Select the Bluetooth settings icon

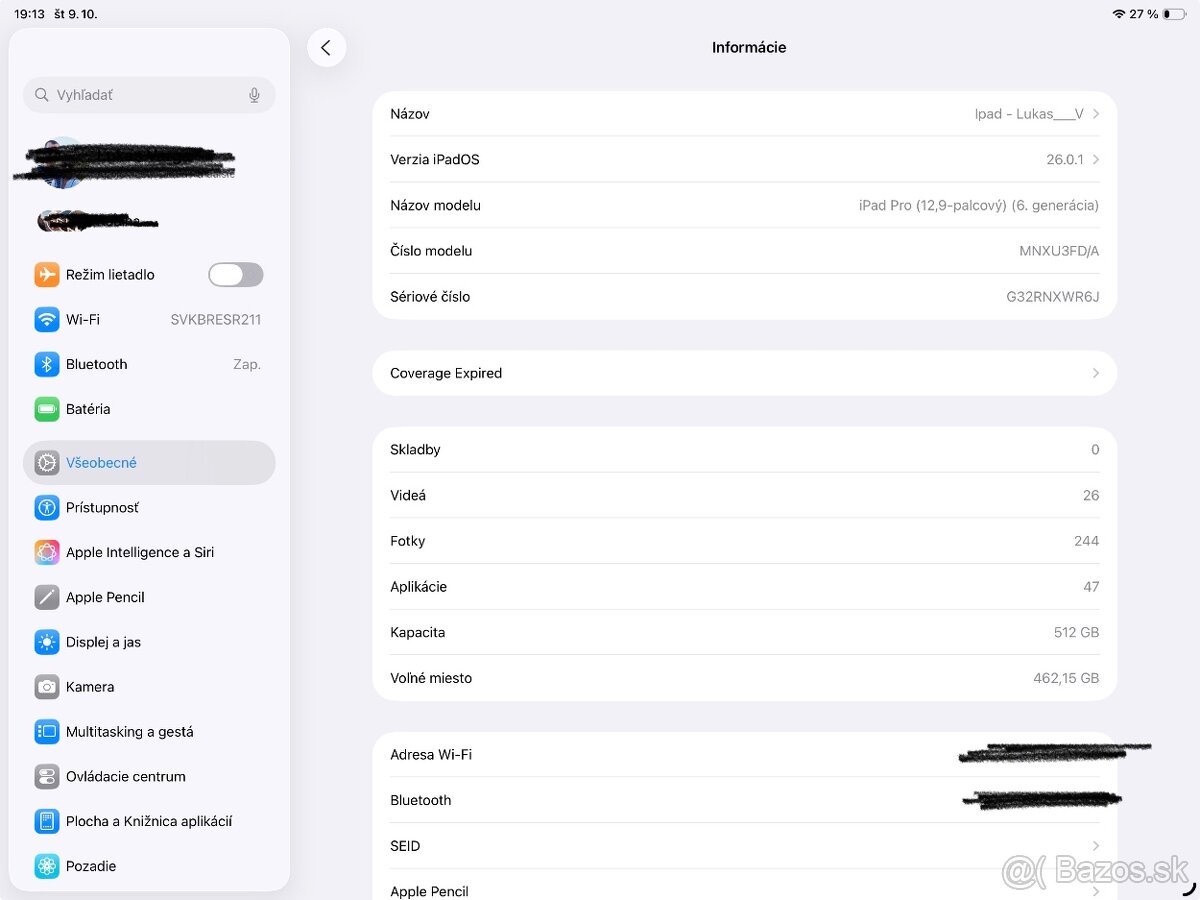point(46,364)
